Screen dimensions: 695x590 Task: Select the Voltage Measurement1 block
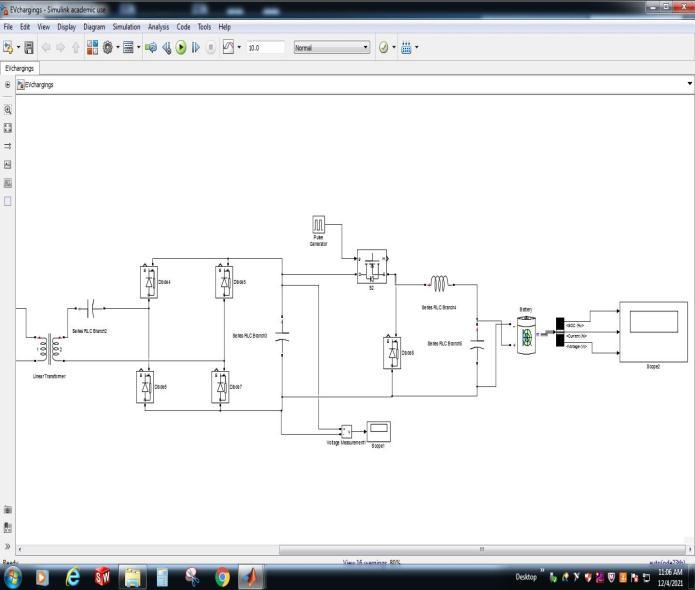point(347,431)
